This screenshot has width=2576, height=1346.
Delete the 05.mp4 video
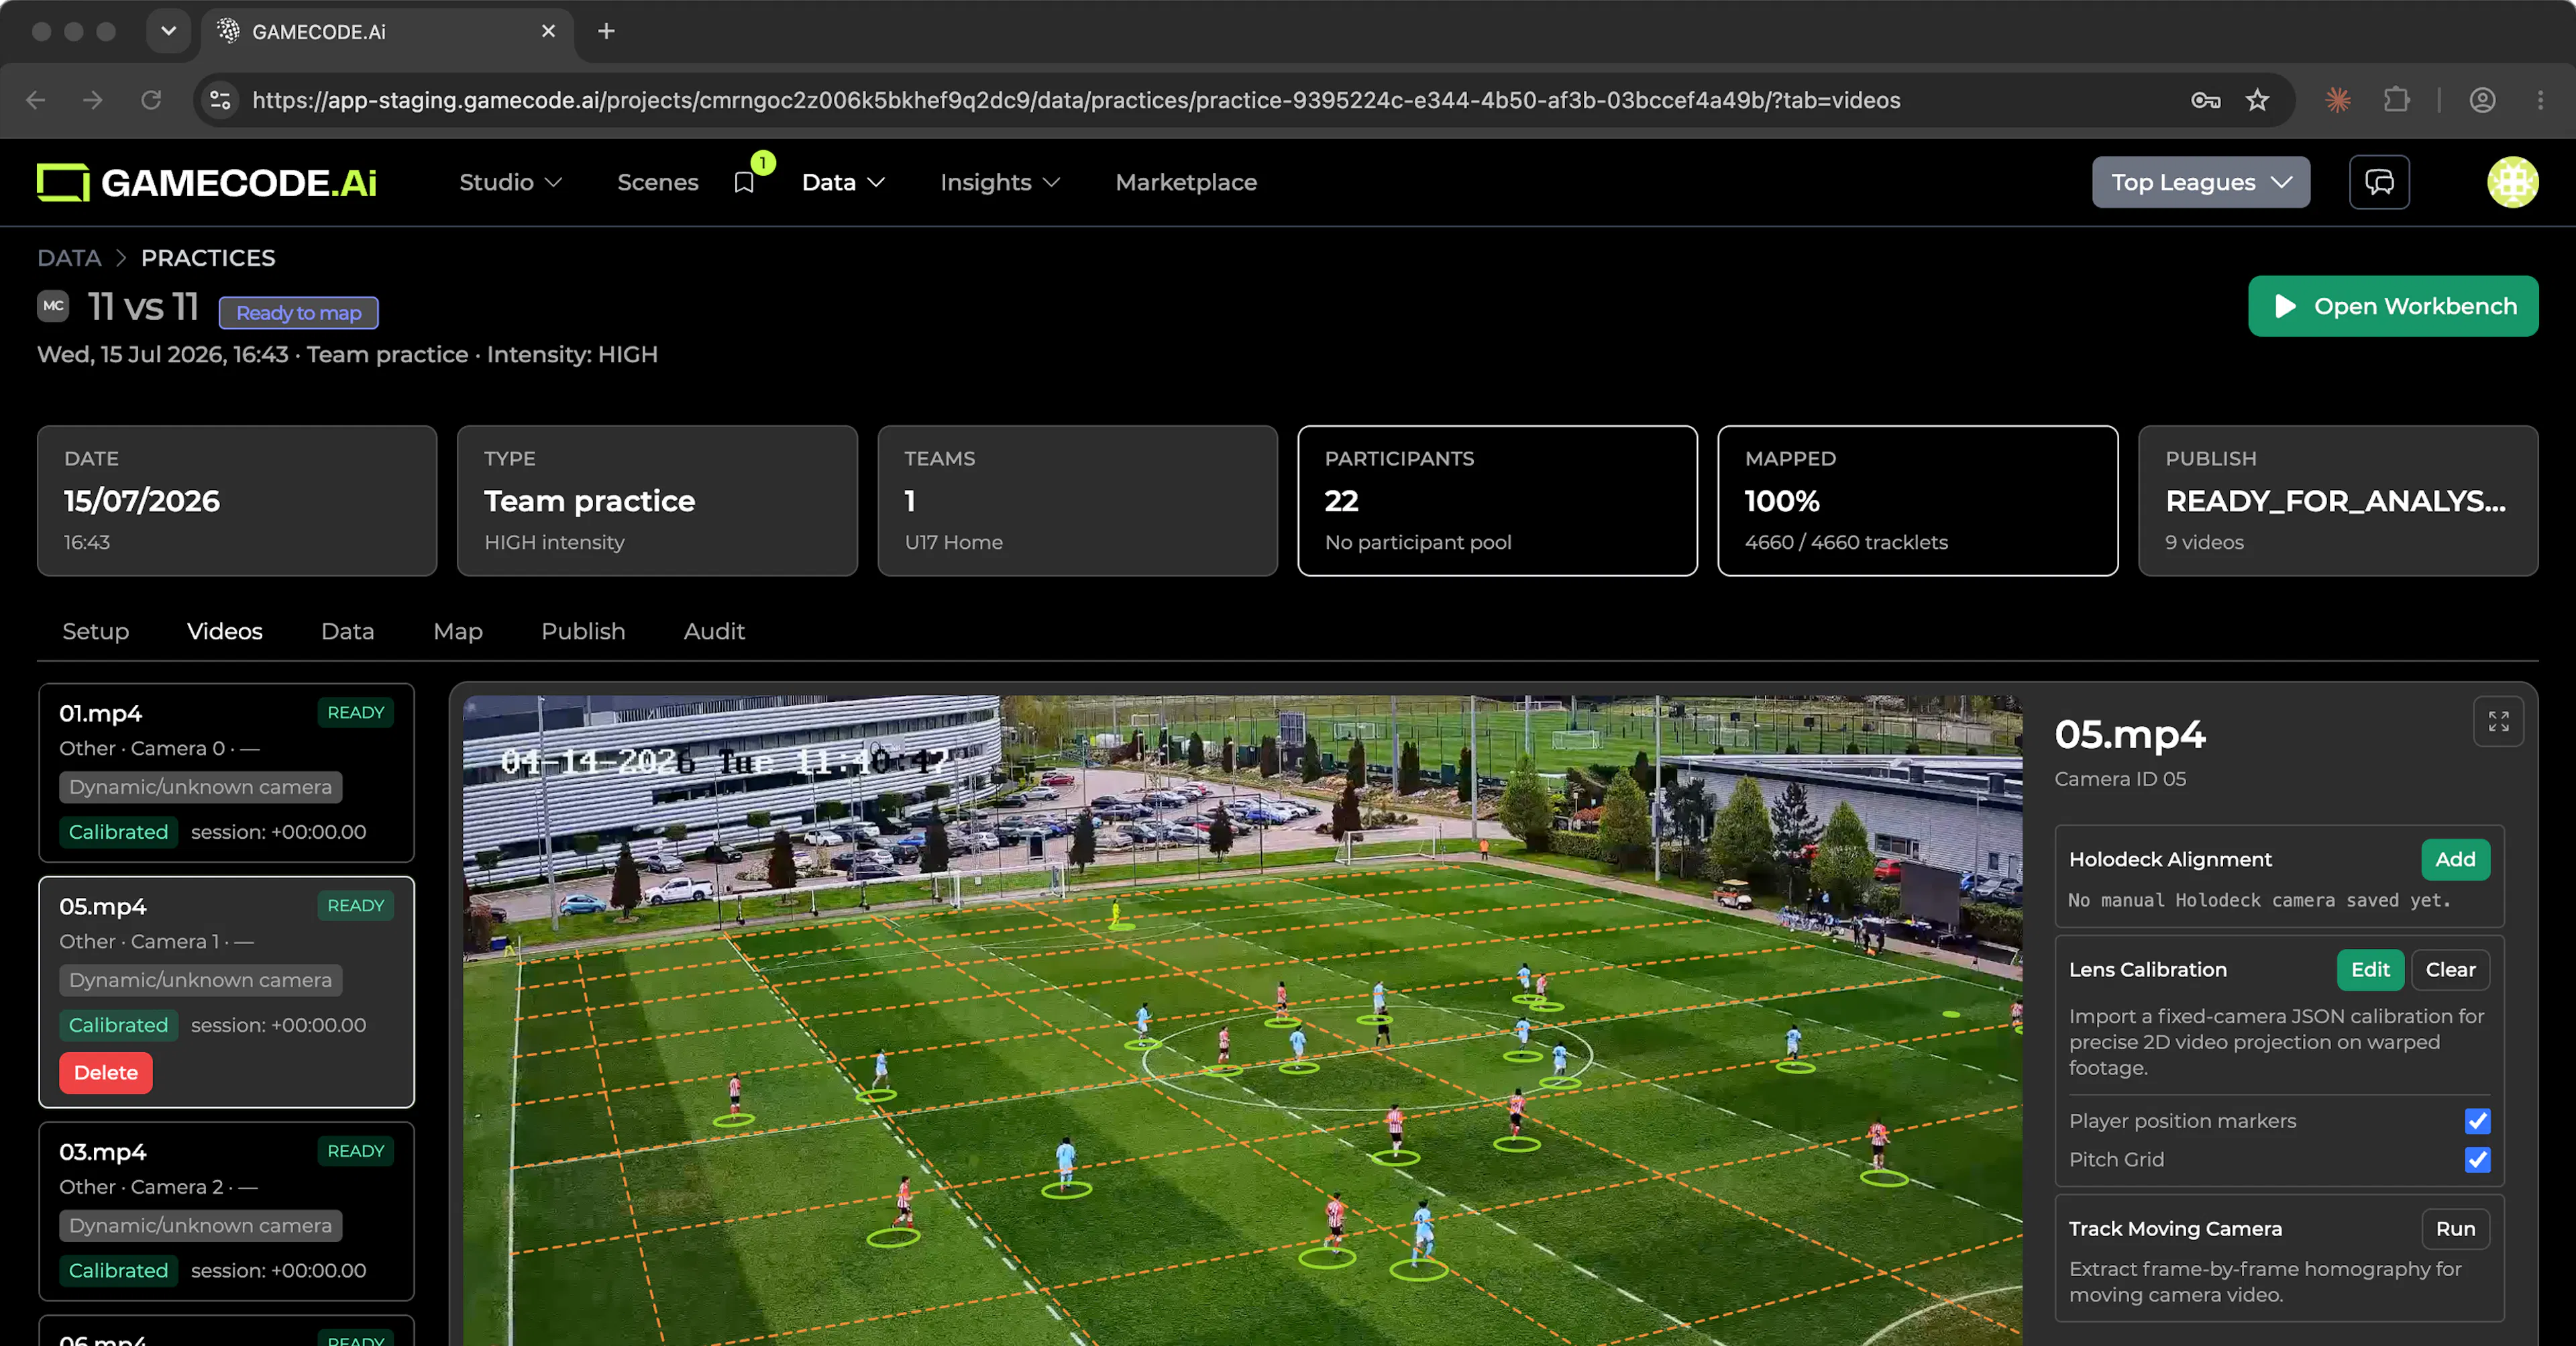click(106, 1073)
